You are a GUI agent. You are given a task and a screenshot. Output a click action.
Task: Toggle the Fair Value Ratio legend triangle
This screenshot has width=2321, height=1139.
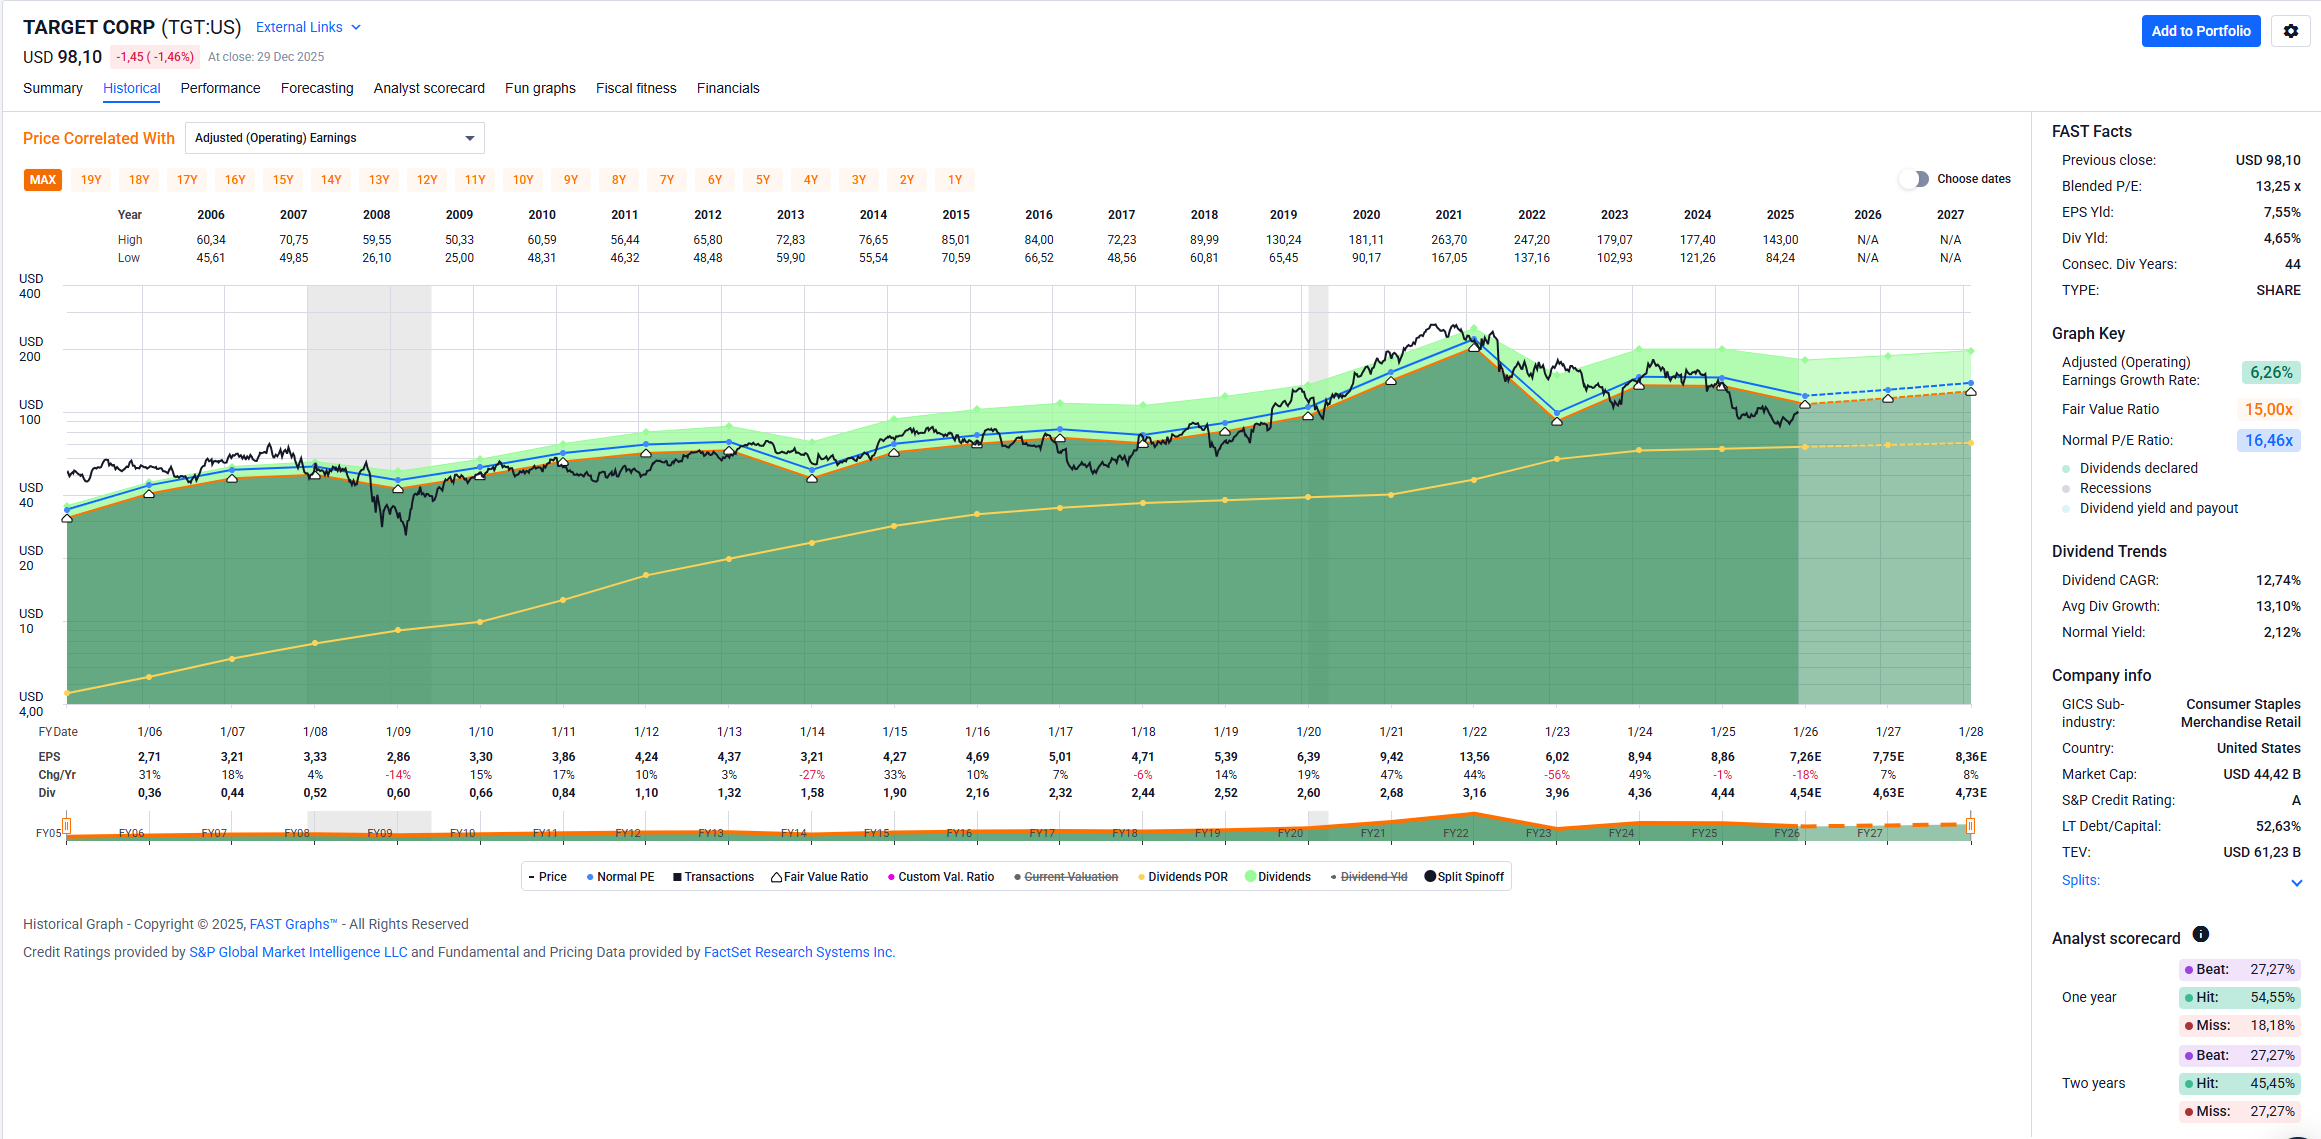(776, 877)
